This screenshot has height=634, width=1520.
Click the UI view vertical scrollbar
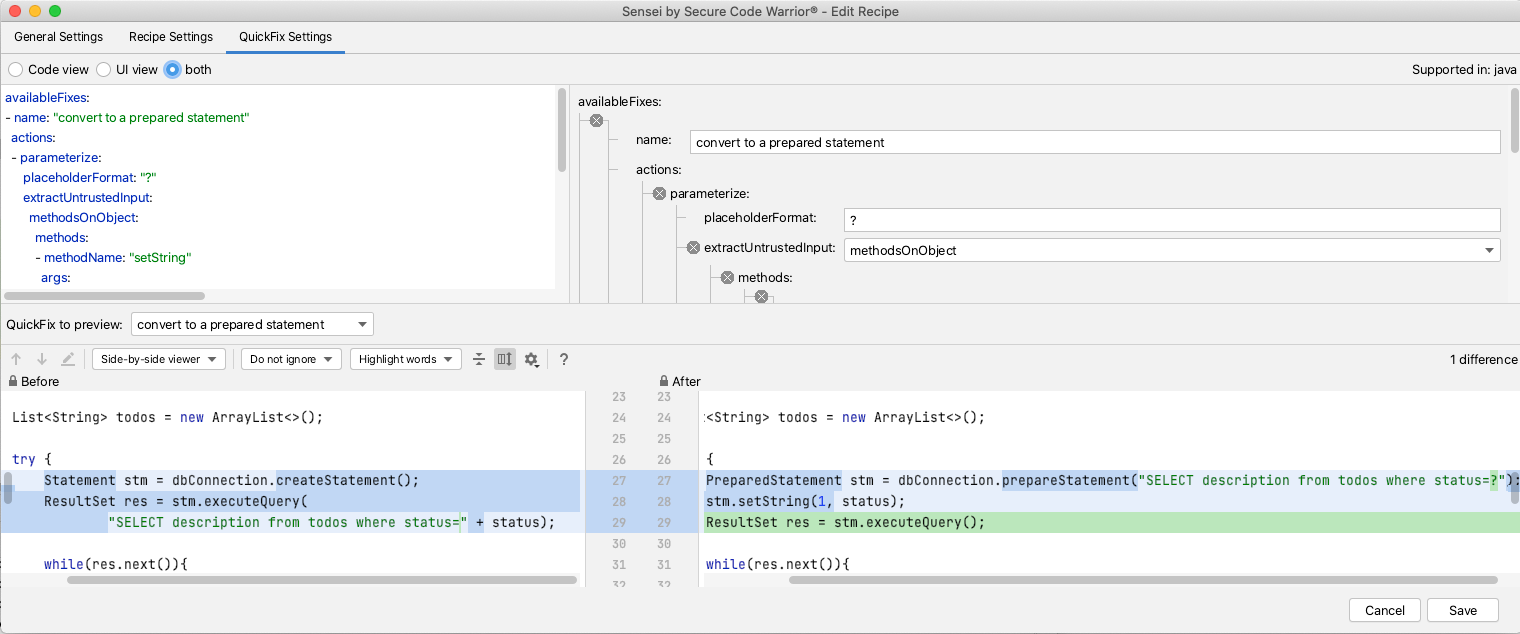click(x=1514, y=120)
